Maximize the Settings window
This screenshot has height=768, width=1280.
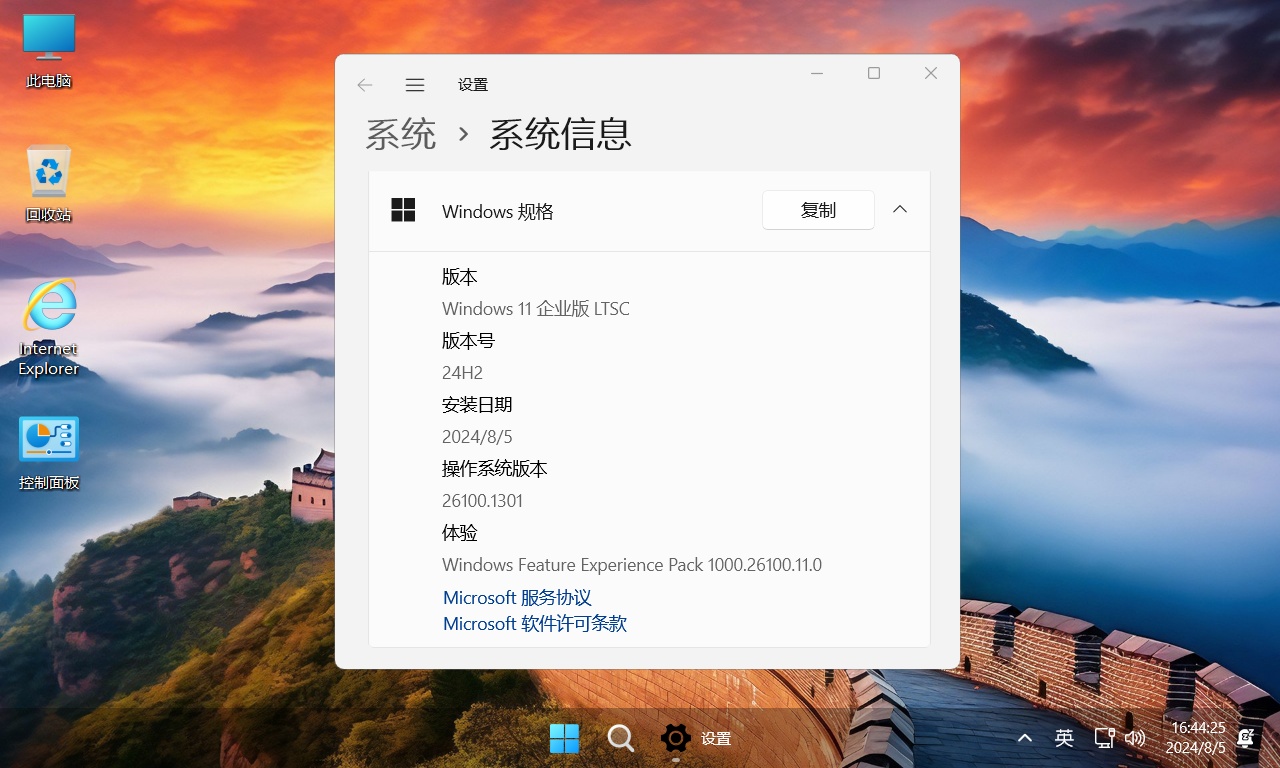tap(874, 73)
